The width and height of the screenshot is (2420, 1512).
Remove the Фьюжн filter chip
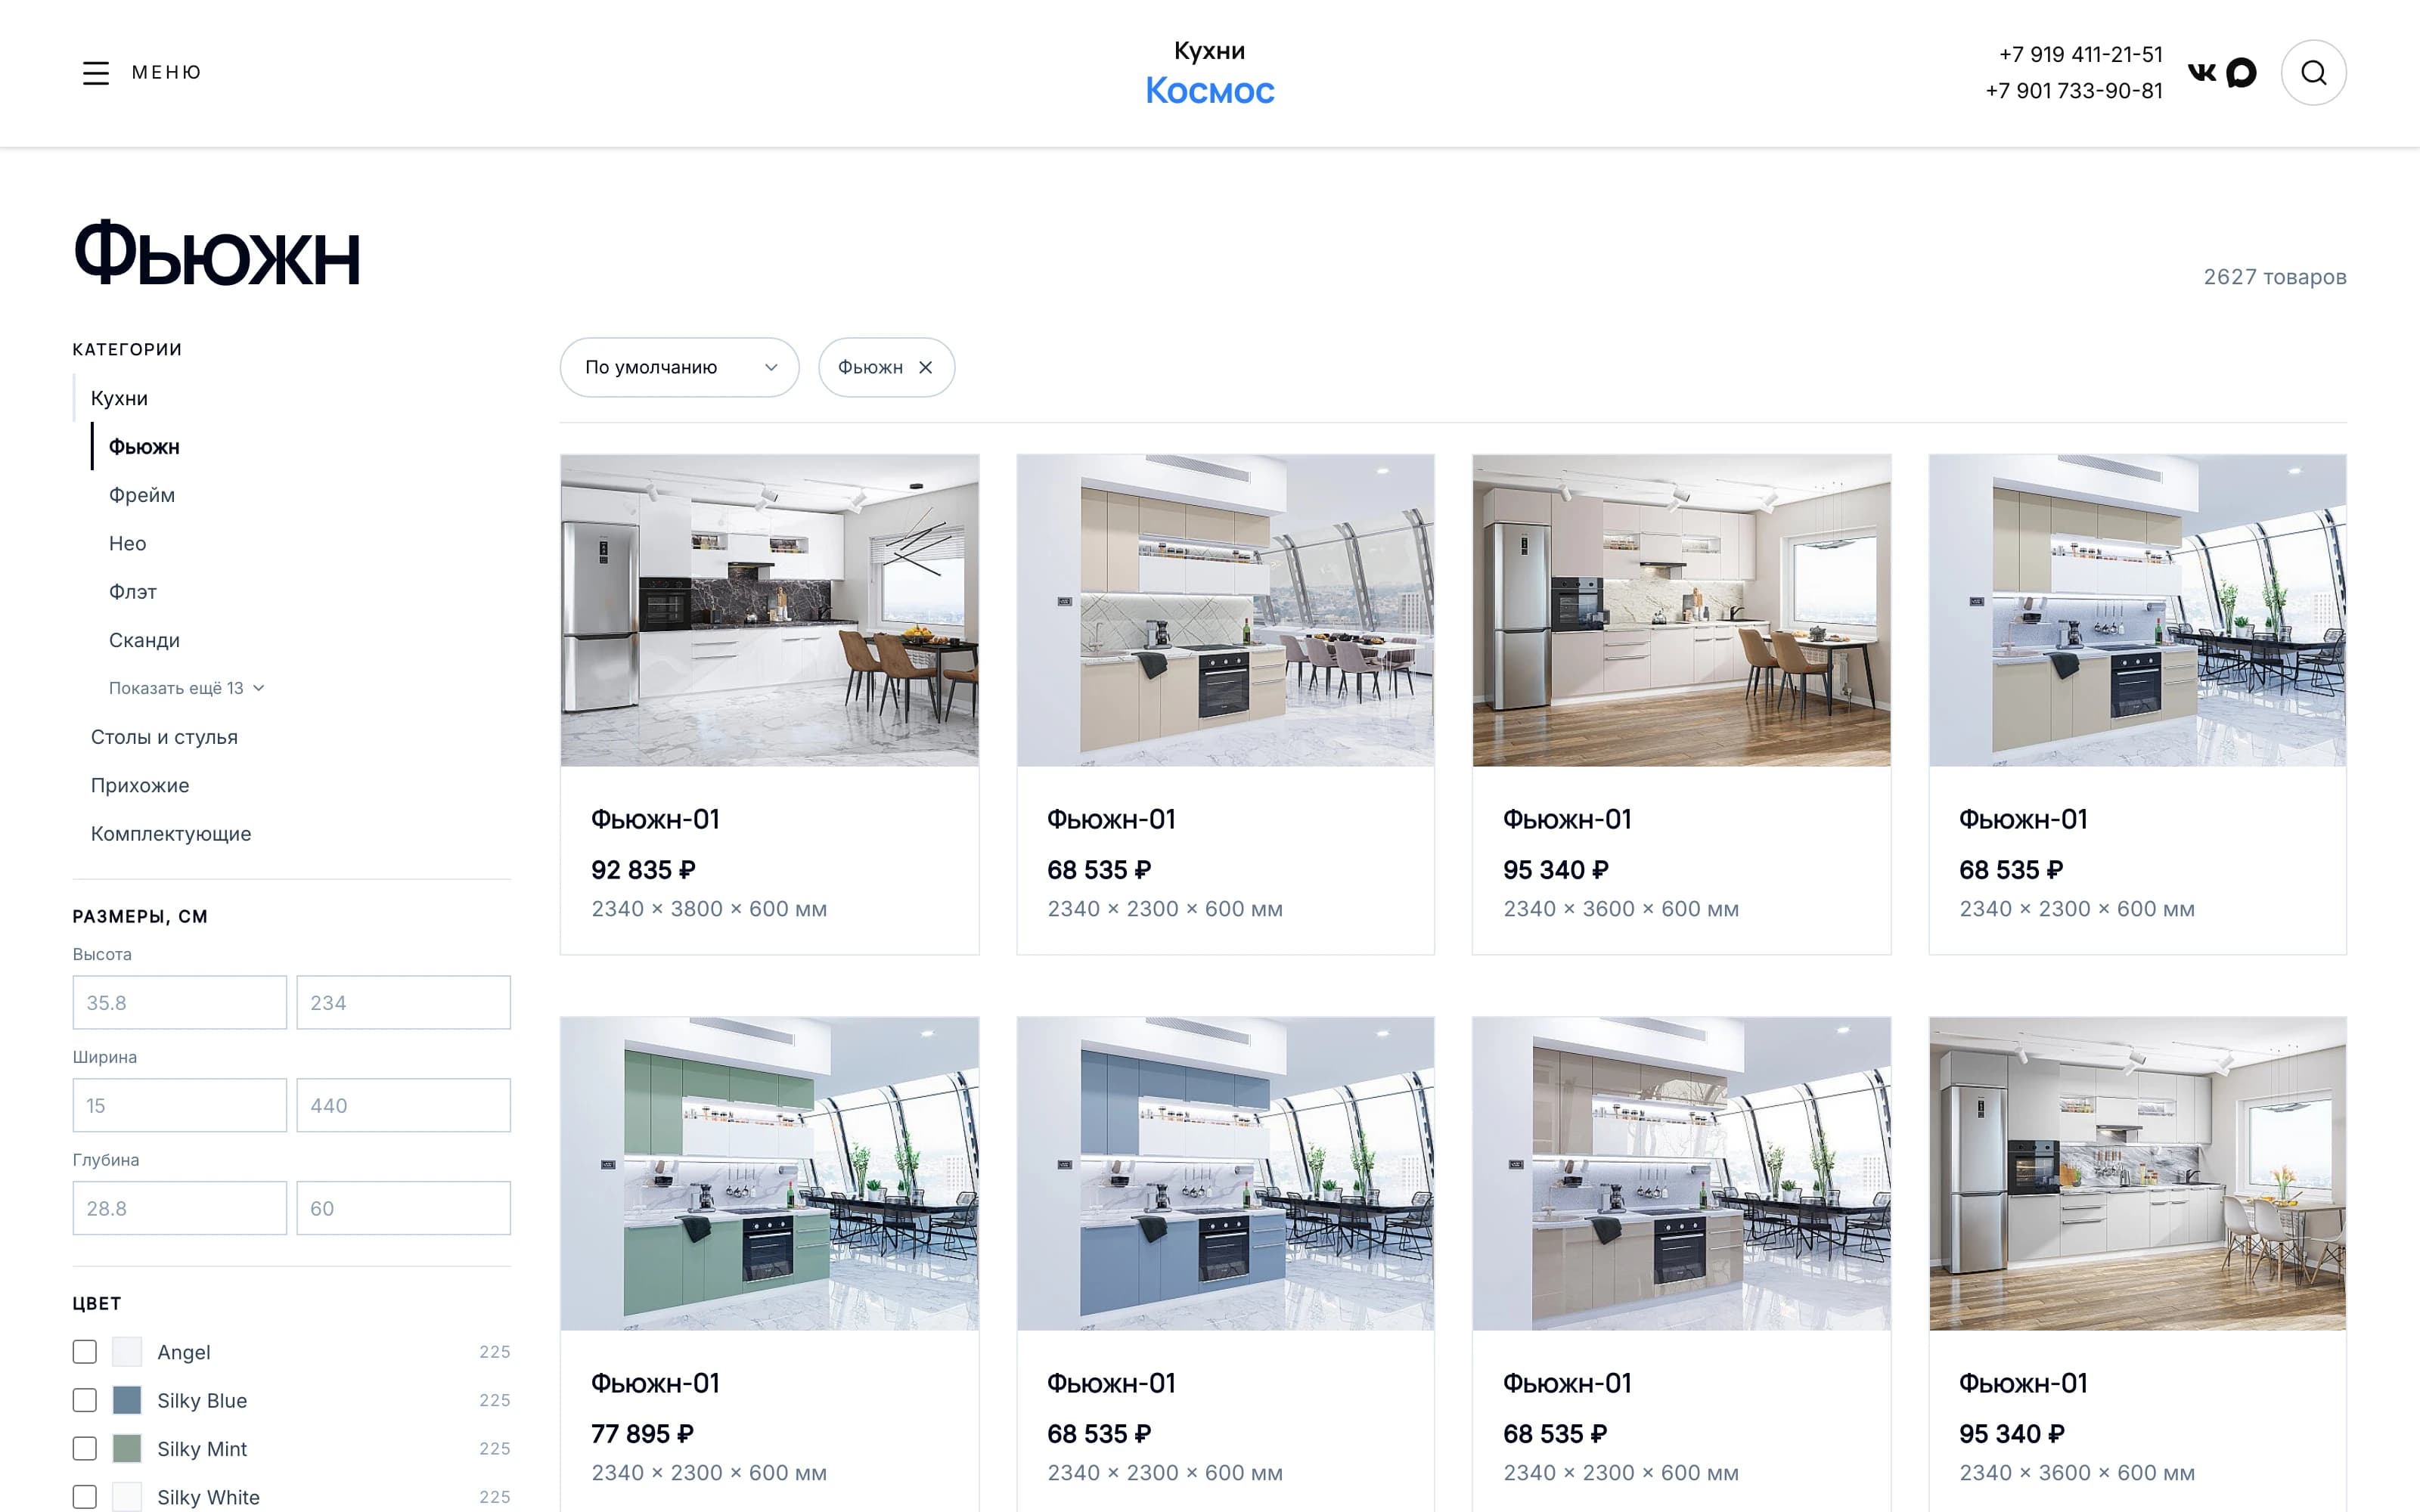click(x=926, y=367)
